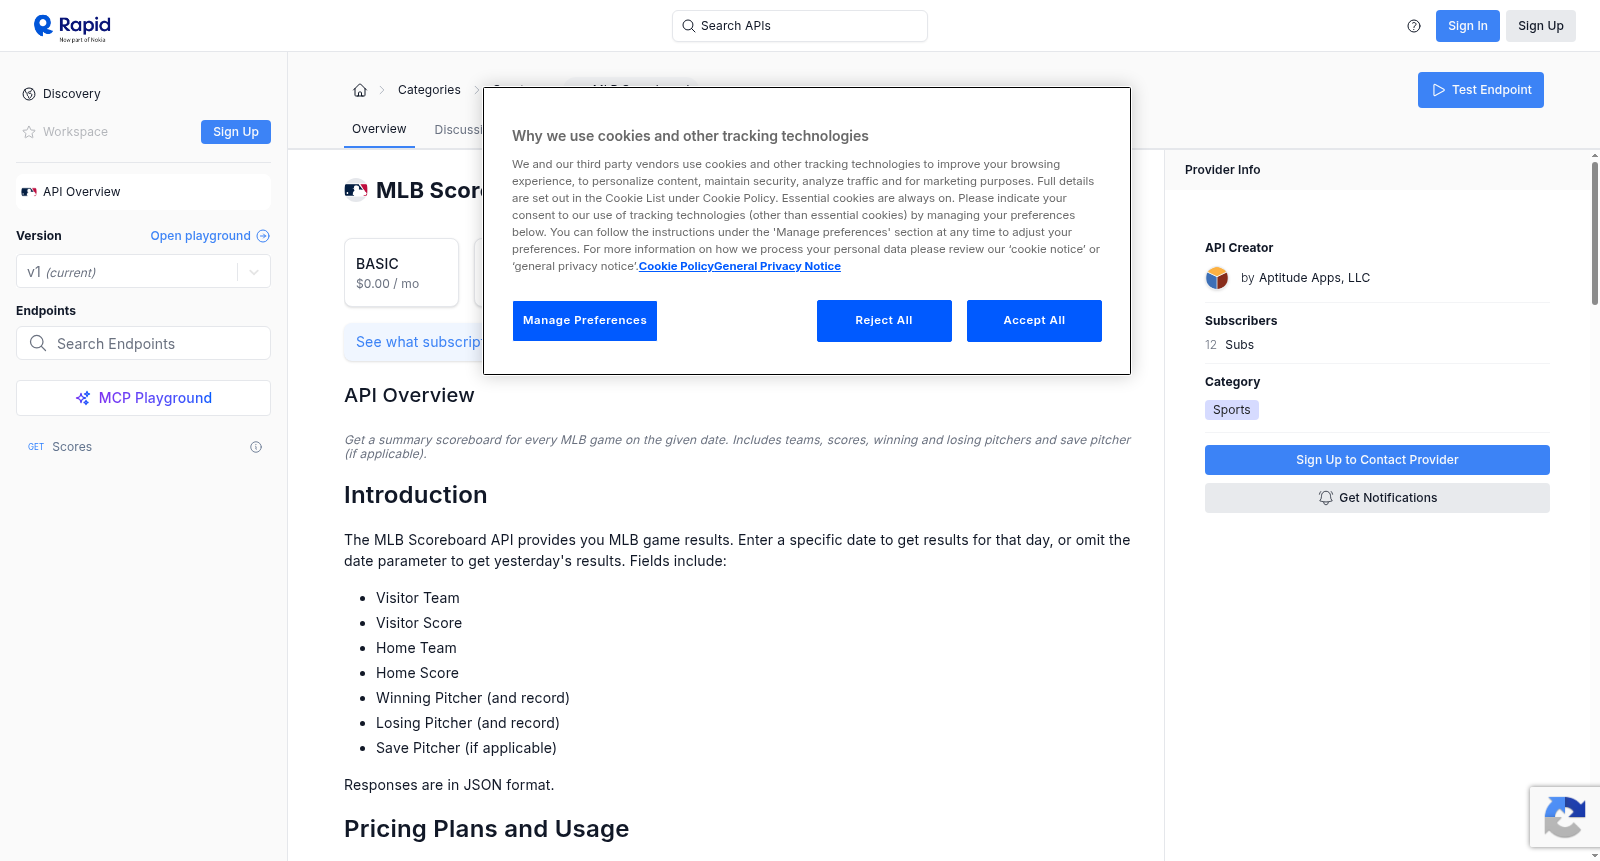Viewport: 1600px width, 861px height.
Task: Click Sign In in the header
Action: pyautogui.click(x=1468, y=26)
